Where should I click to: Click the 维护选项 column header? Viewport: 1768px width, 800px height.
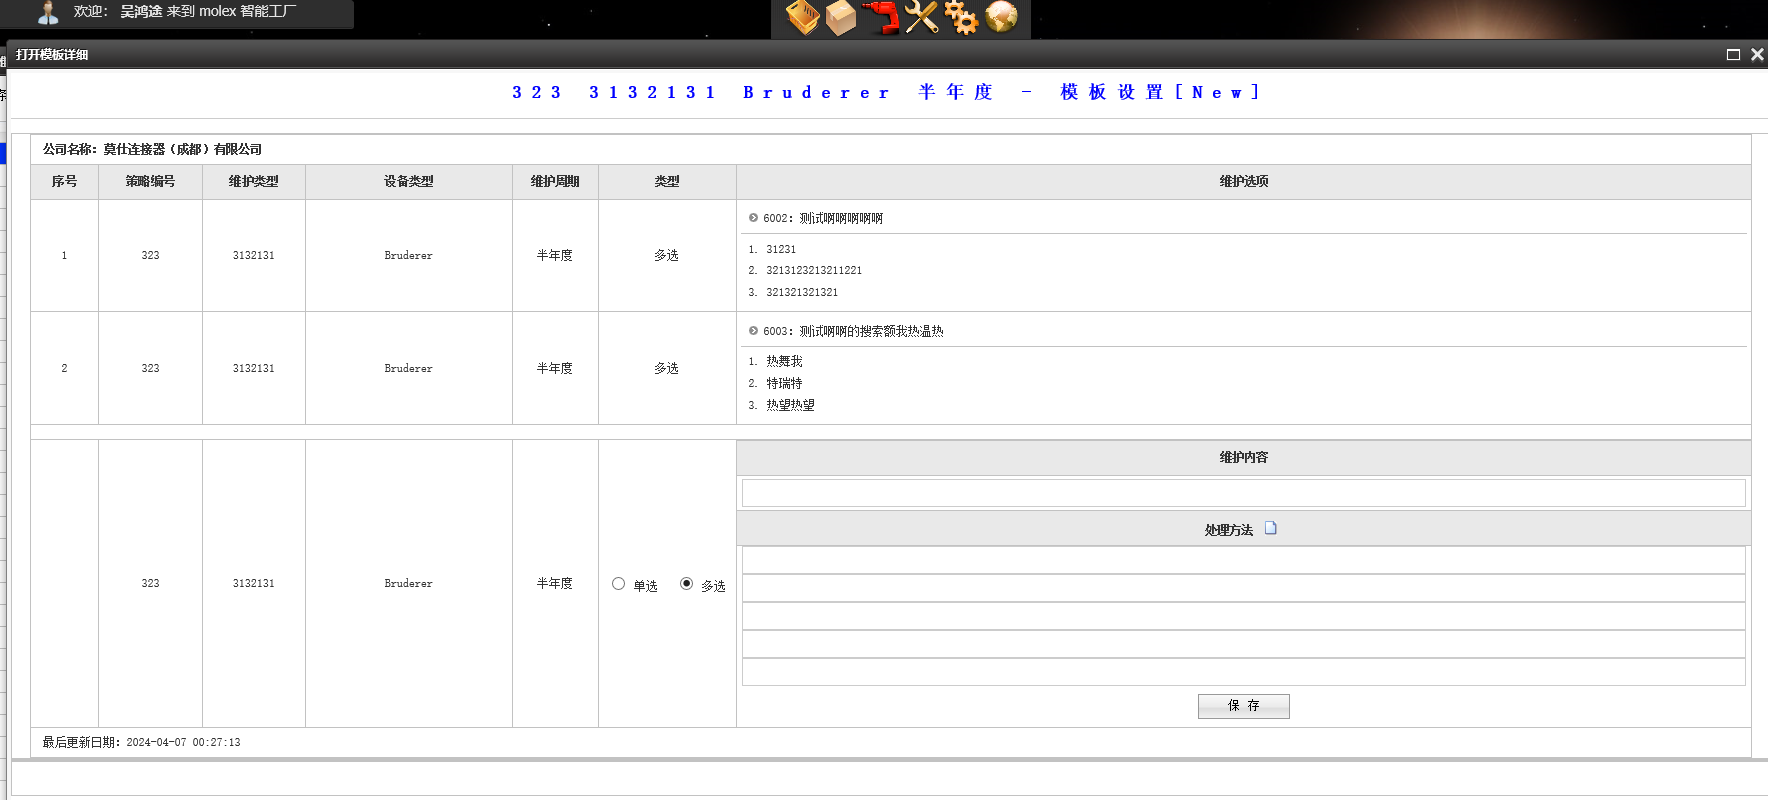point(1243,181)
